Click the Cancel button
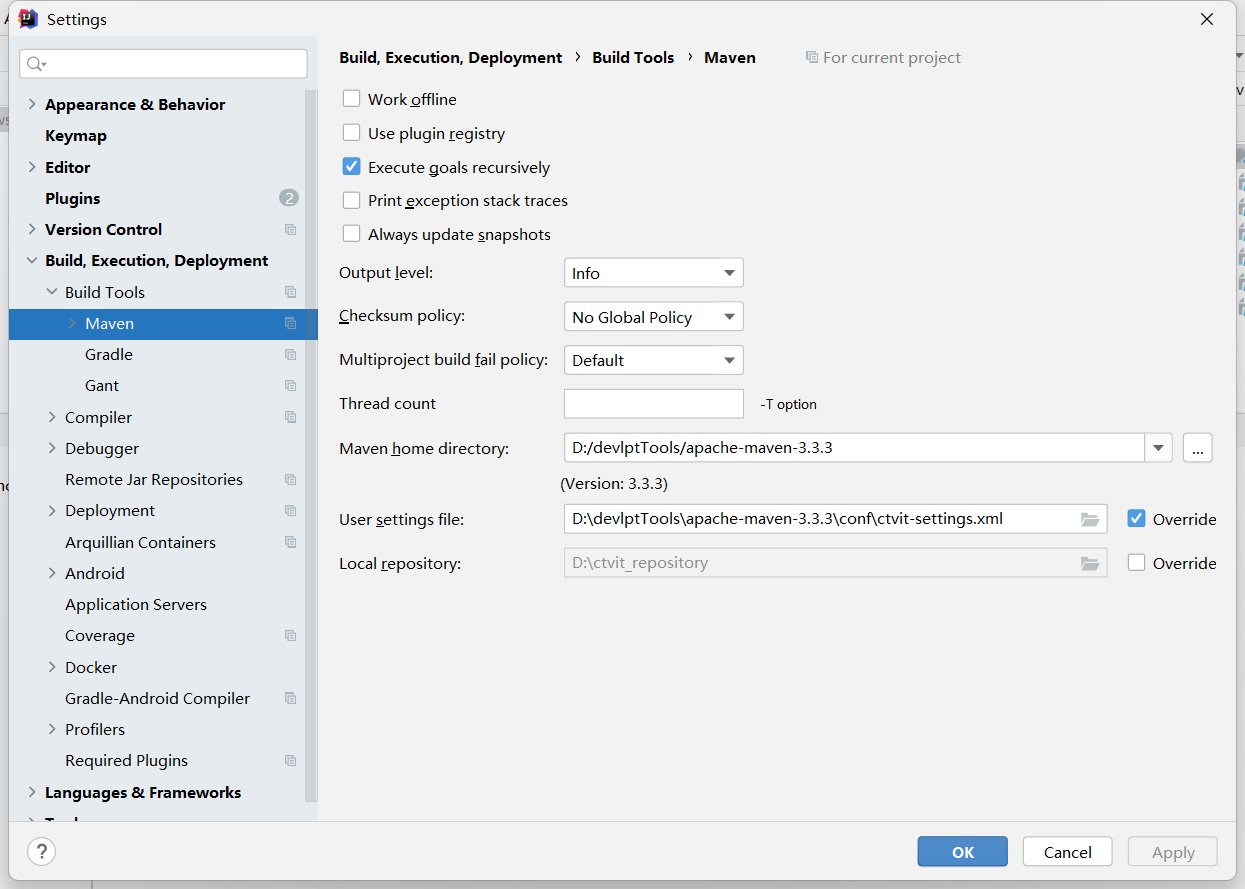 (1067, 852)
